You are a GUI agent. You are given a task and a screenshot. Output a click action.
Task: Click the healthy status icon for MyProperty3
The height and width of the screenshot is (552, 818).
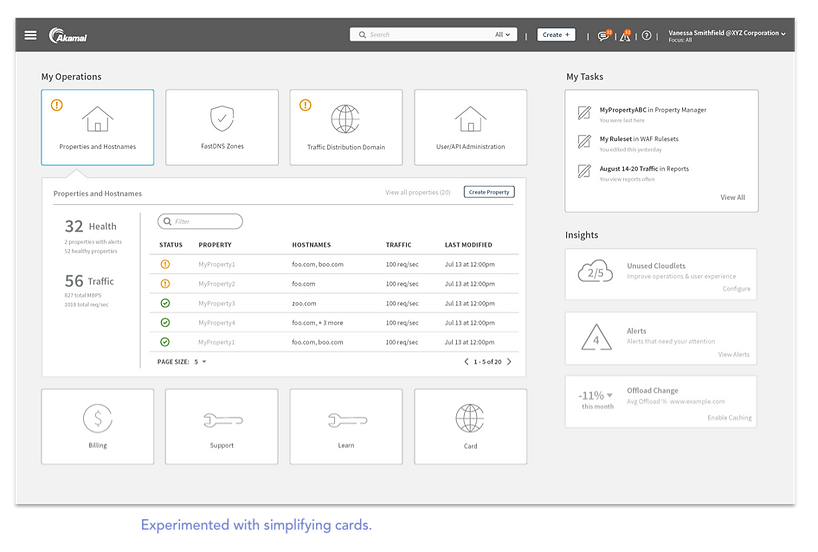point(165,303)
